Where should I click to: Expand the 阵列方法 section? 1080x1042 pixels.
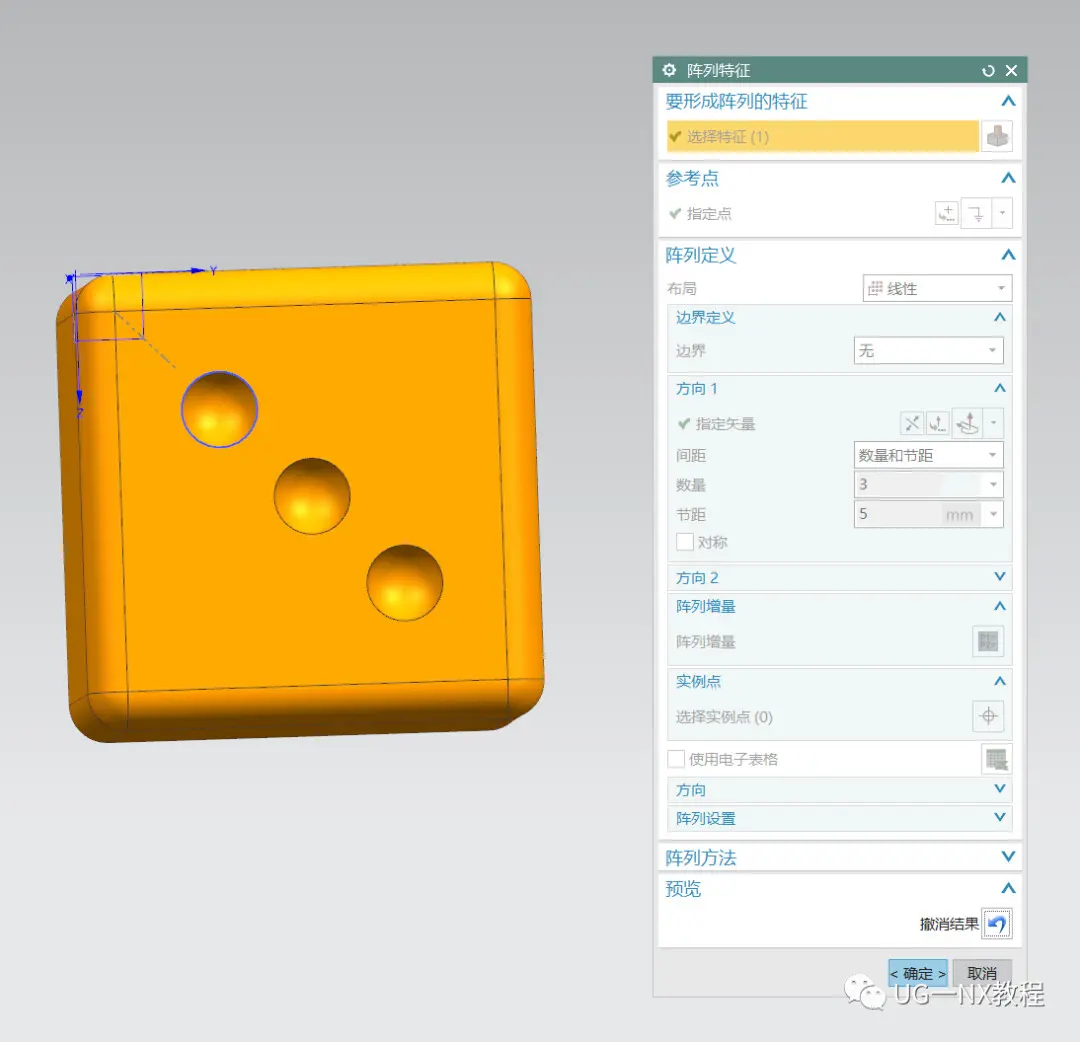(1008, 857)
